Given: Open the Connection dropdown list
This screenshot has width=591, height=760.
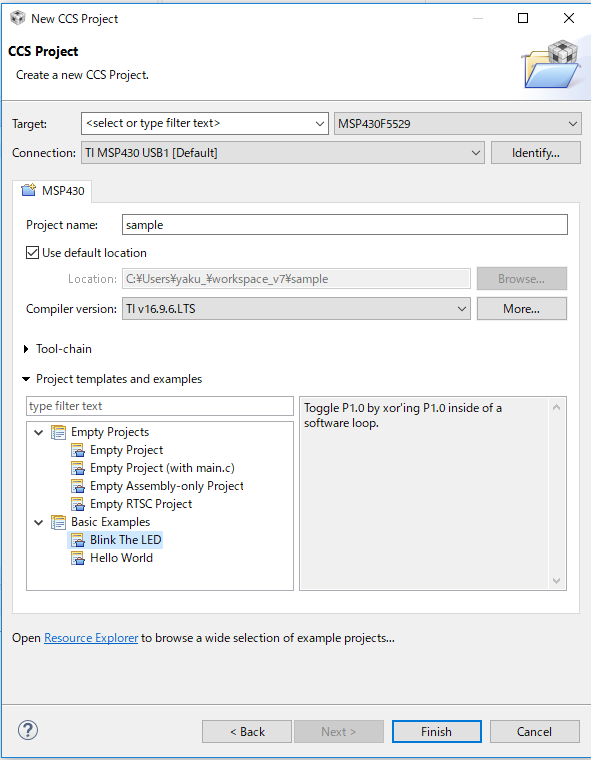Looking at the screenshot, I should [x=283, y=153].
